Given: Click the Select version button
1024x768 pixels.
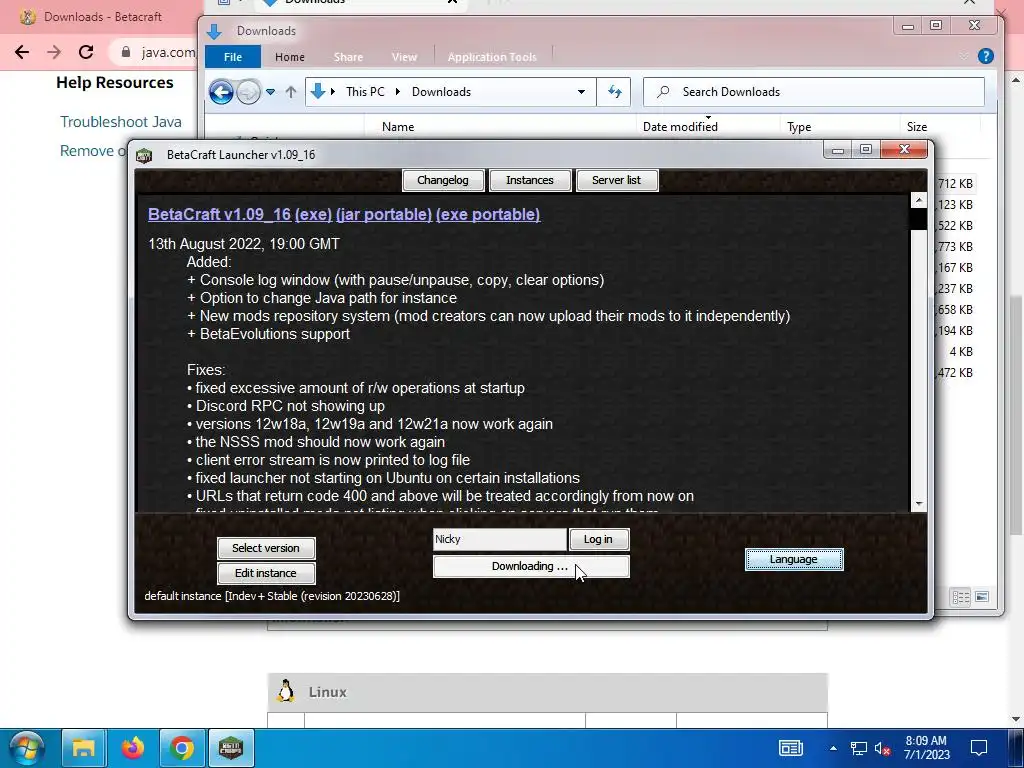Looking at the screenshot, I should pos(266,548).
